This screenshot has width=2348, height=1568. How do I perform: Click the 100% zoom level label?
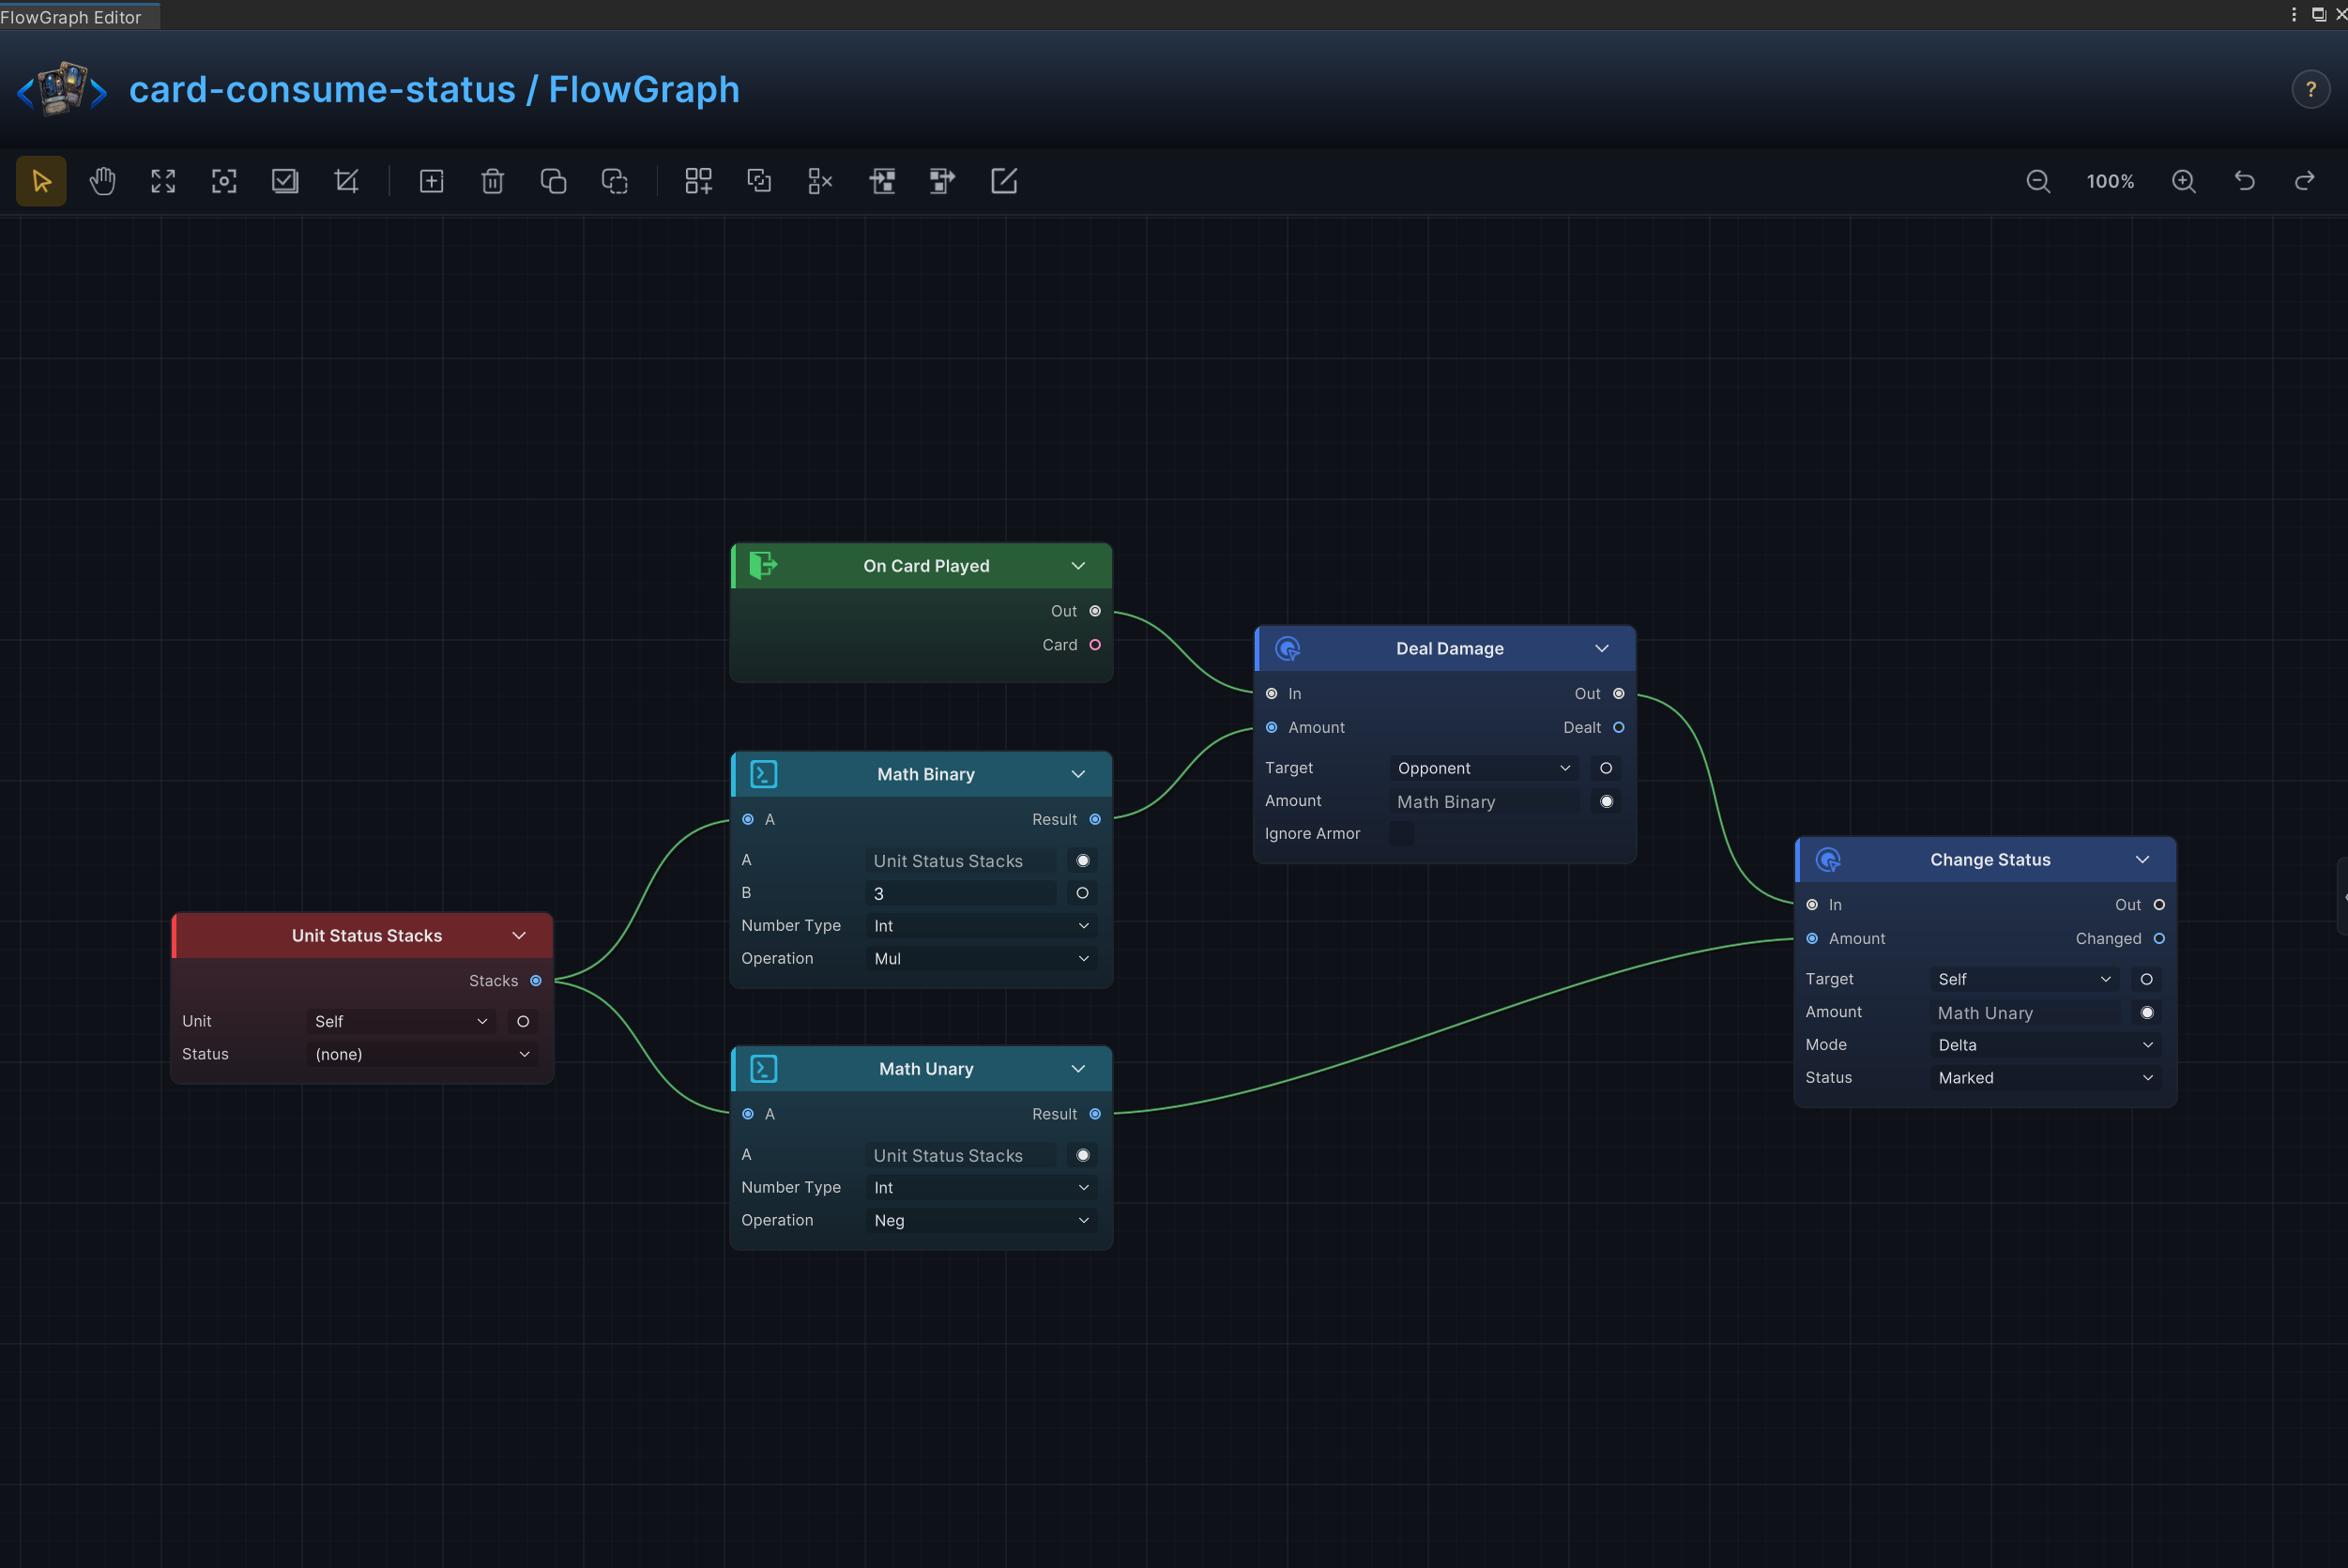pos(2110,181)
